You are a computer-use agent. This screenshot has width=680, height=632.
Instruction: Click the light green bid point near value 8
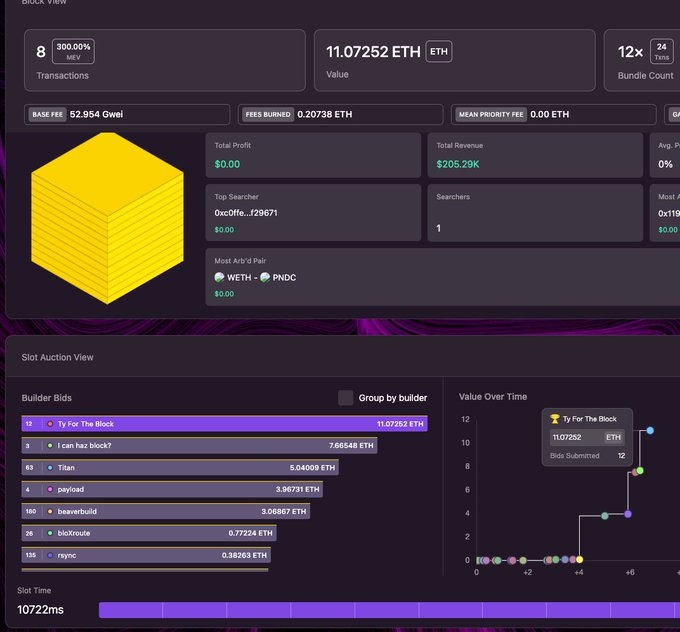[640, 471]
